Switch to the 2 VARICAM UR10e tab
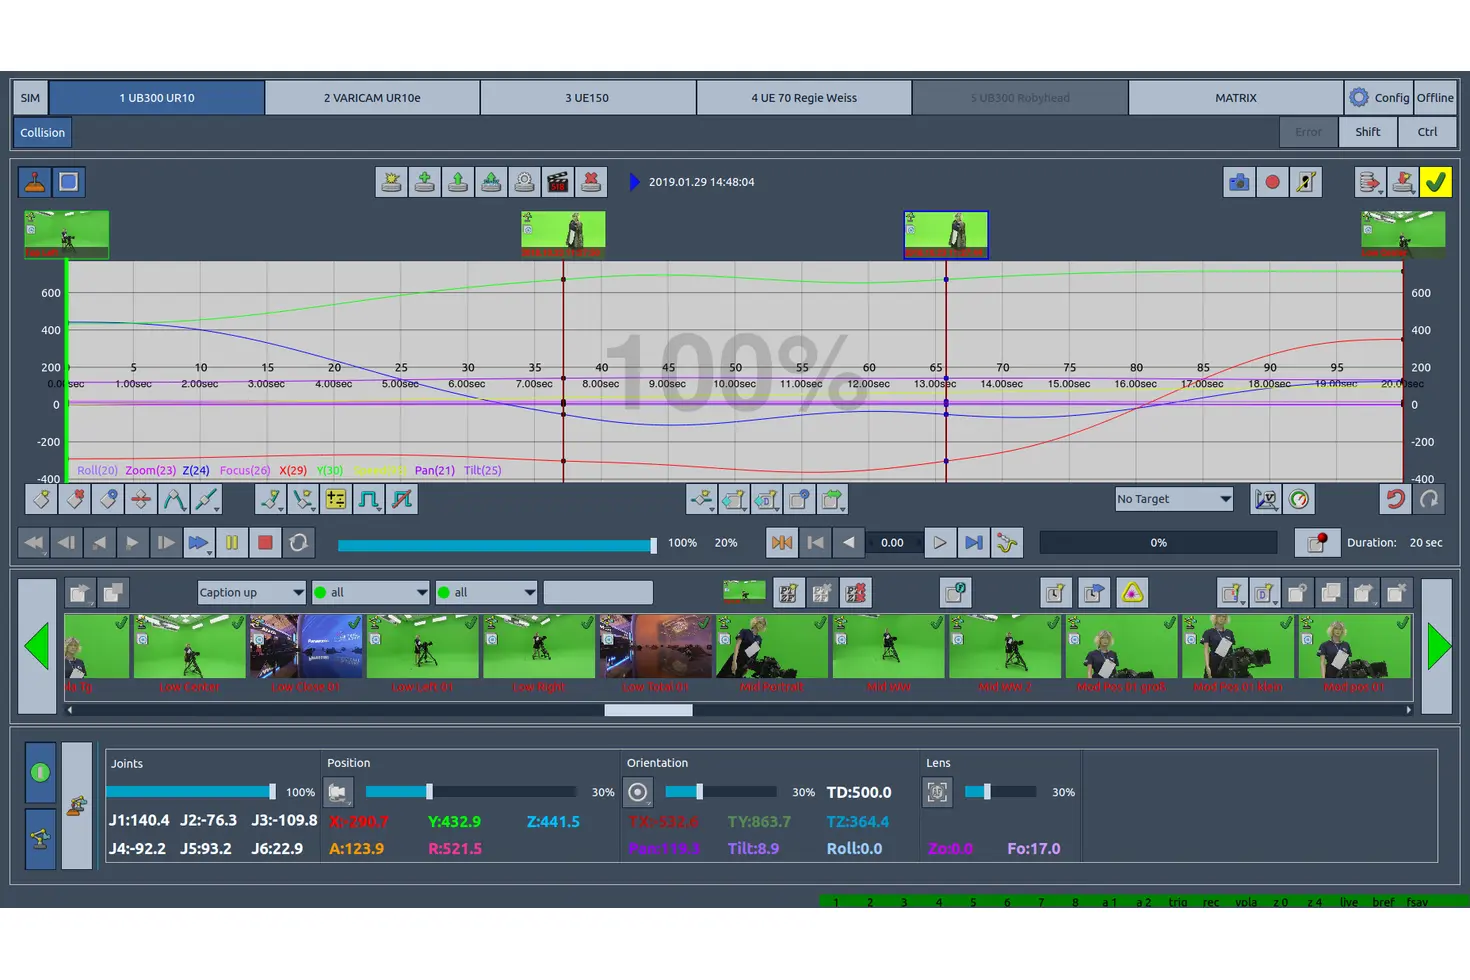Screen dimensions: 1470x980 (372, 98)
